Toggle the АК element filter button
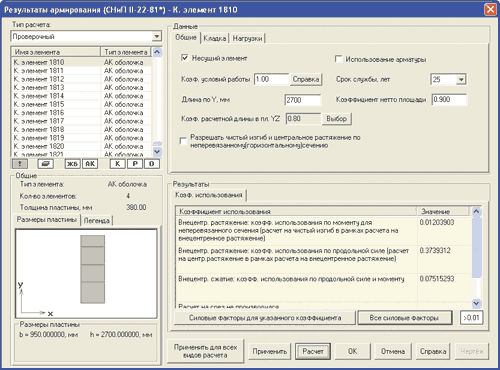Screen dimensions: 500x370 (90, 164)
